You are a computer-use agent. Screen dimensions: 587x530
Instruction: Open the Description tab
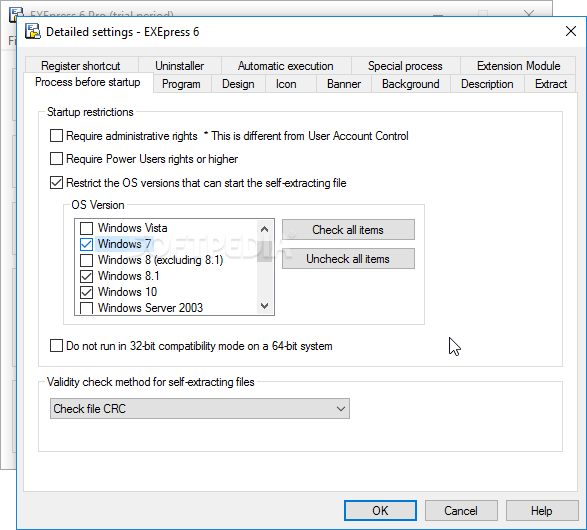(487, 84)
